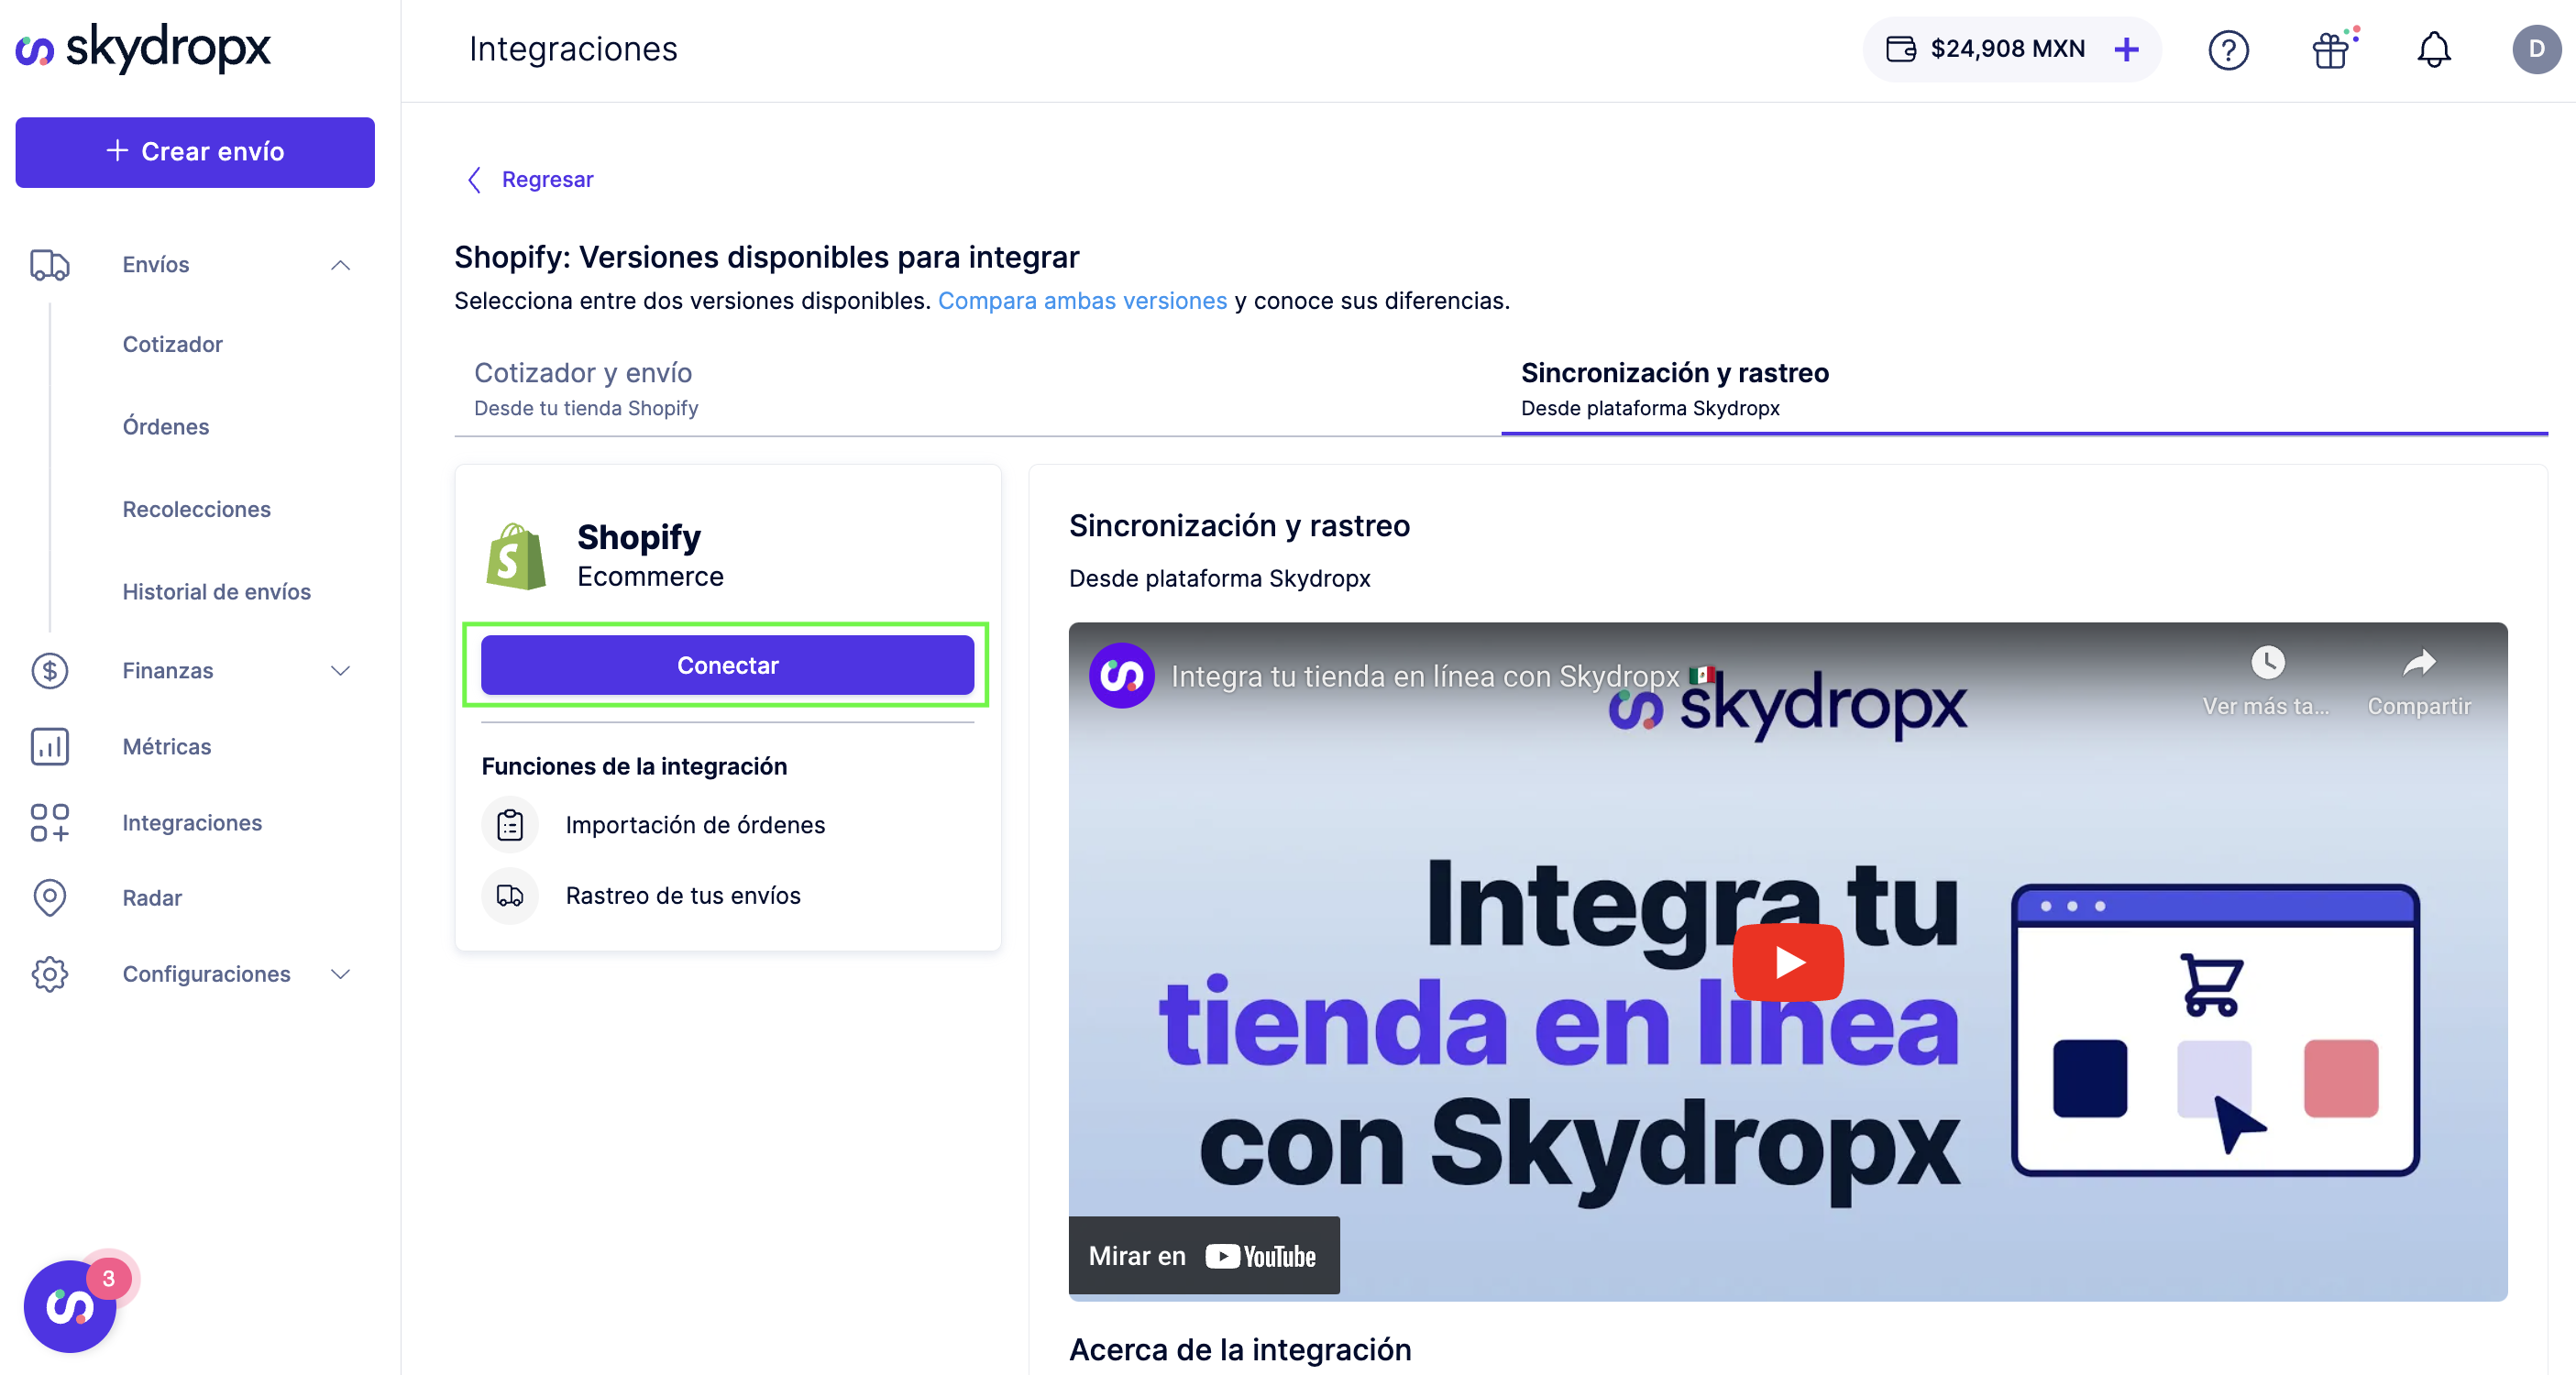The height and width of the screenshot is (1375, 2576).
Task: Click the Integraciones grid icon
Action: pyautogui.click(x=49, y=822)
